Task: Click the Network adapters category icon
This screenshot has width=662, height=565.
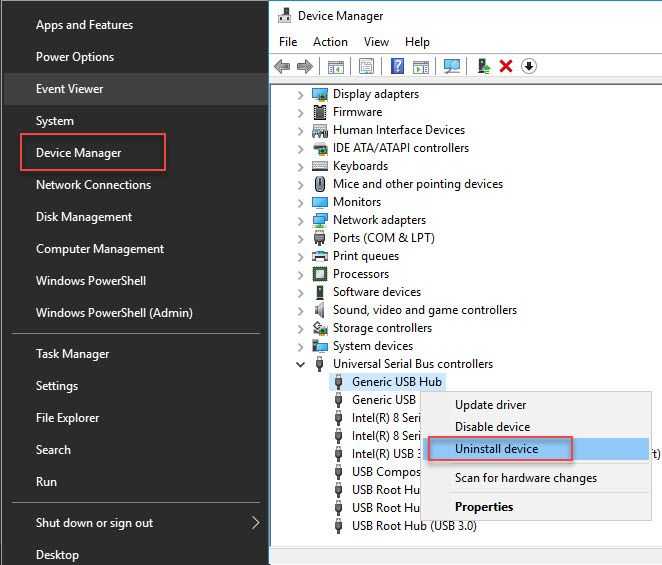Action: click(320, 220)
